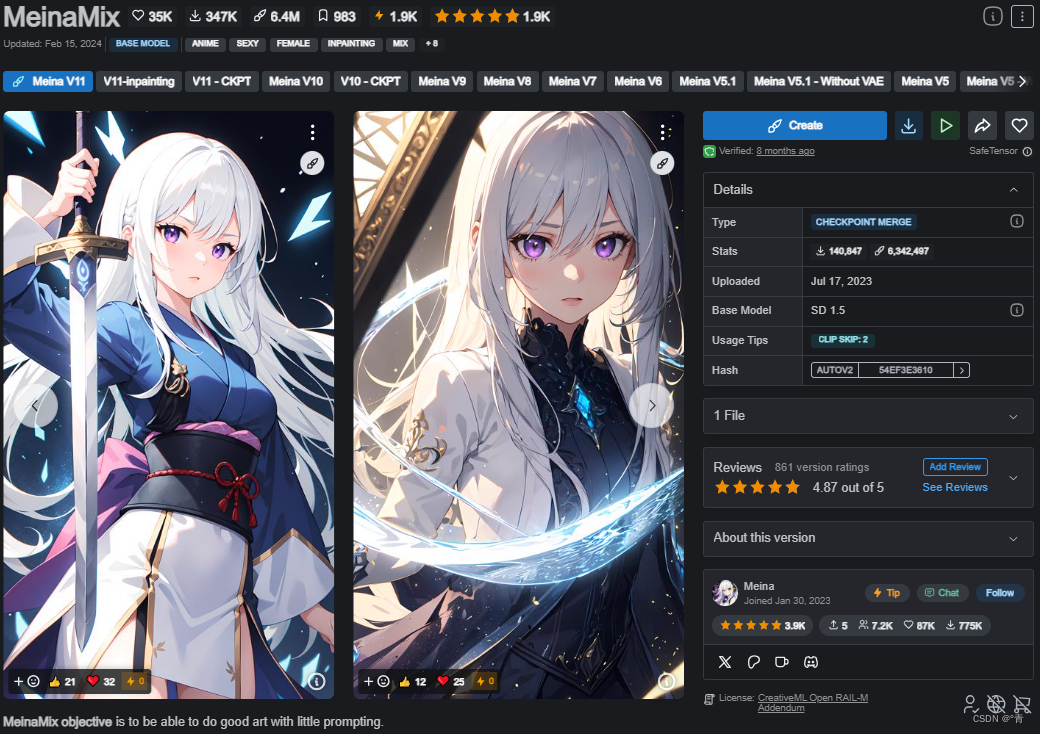Switch to V11-inpainting version
This screenshot has width=1040, height=734.
click(139, 81)
